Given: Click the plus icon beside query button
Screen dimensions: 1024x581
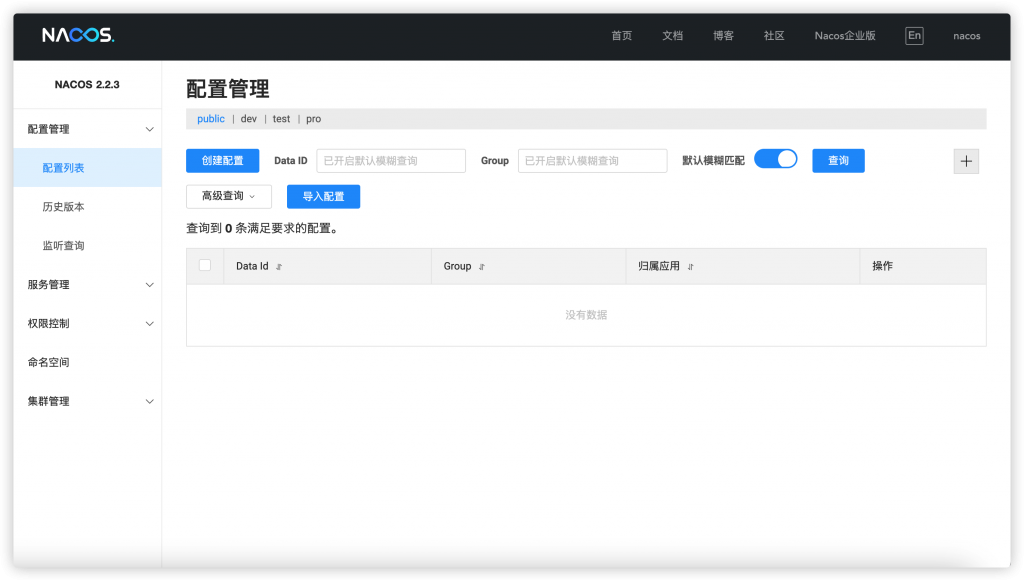Looking at the screenshot, I should click(966, 161).
